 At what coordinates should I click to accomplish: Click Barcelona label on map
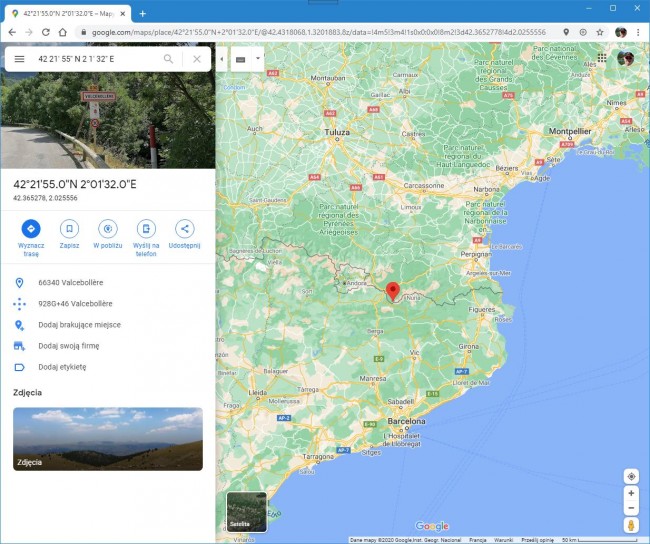pos(407,421)
